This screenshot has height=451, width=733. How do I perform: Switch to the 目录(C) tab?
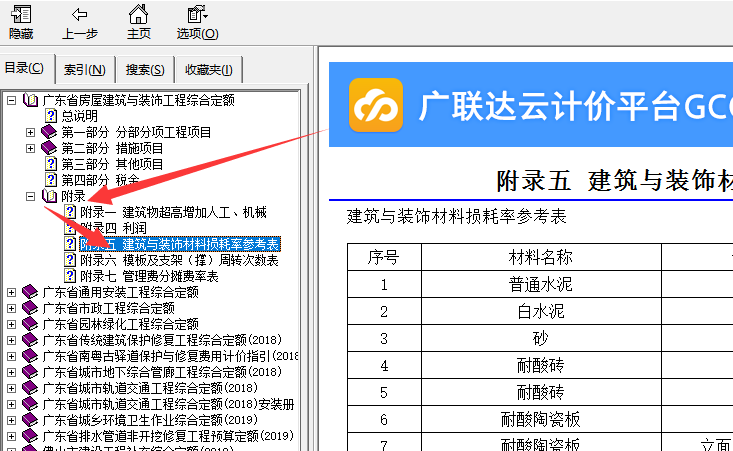pos(24,68)
